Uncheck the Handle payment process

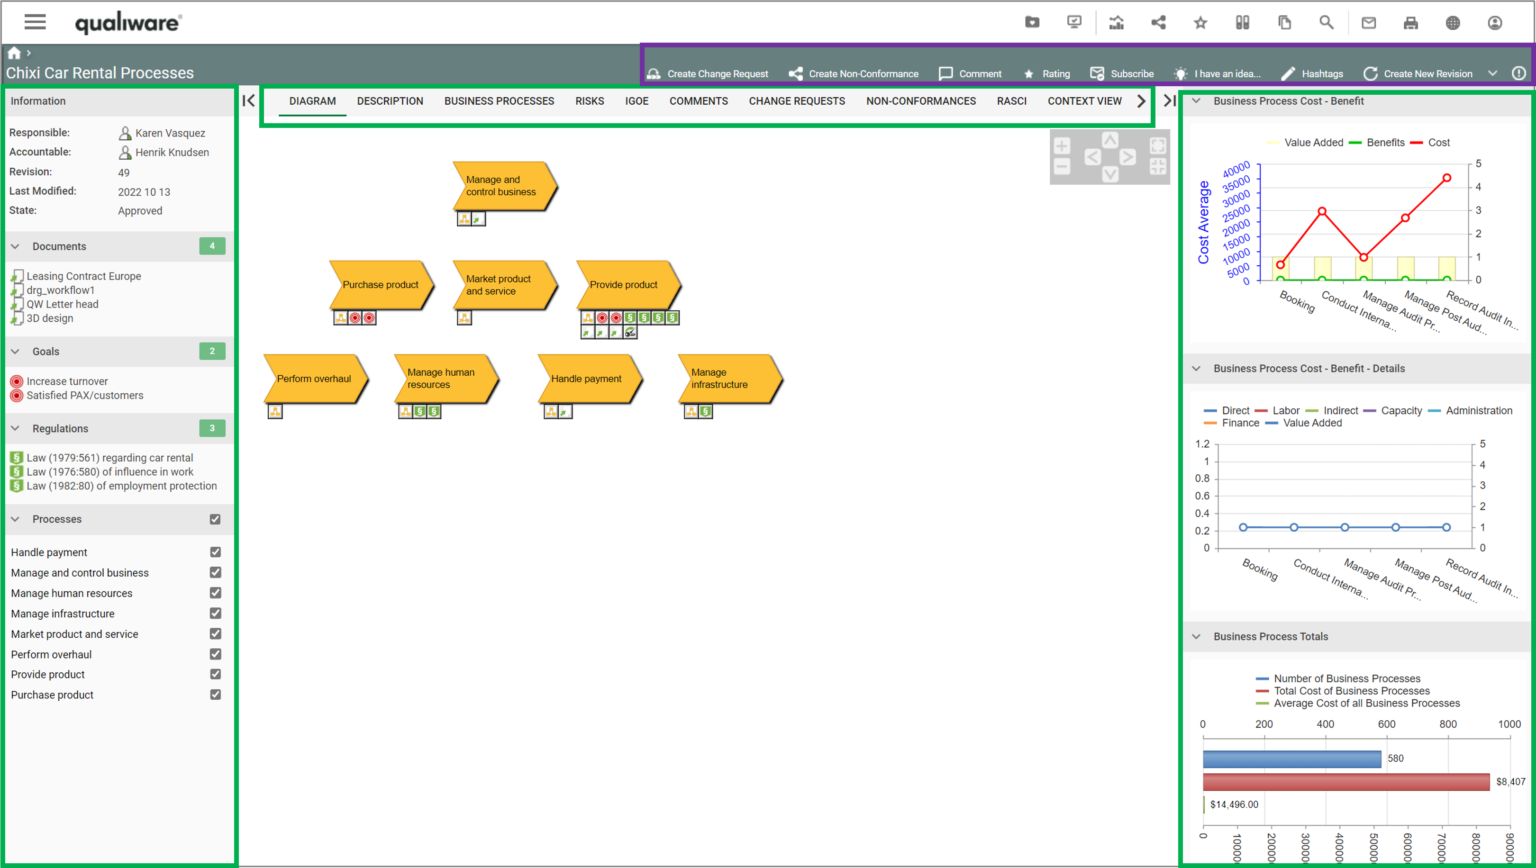[x=214, y=551]
